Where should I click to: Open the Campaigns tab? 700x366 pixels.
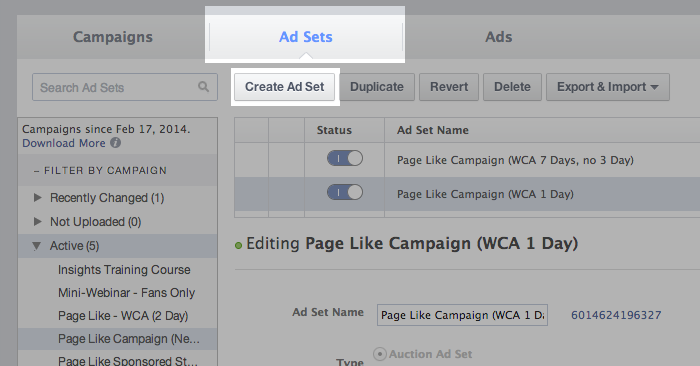click(x=112, y=37)
